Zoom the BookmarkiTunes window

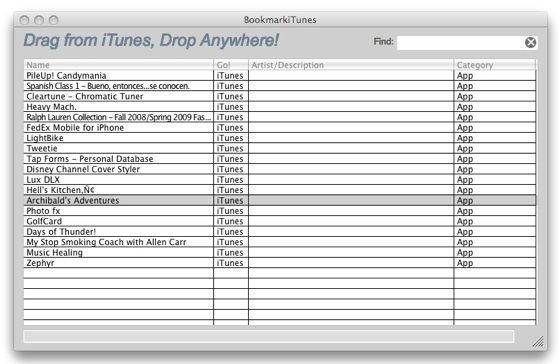(54, 20)
